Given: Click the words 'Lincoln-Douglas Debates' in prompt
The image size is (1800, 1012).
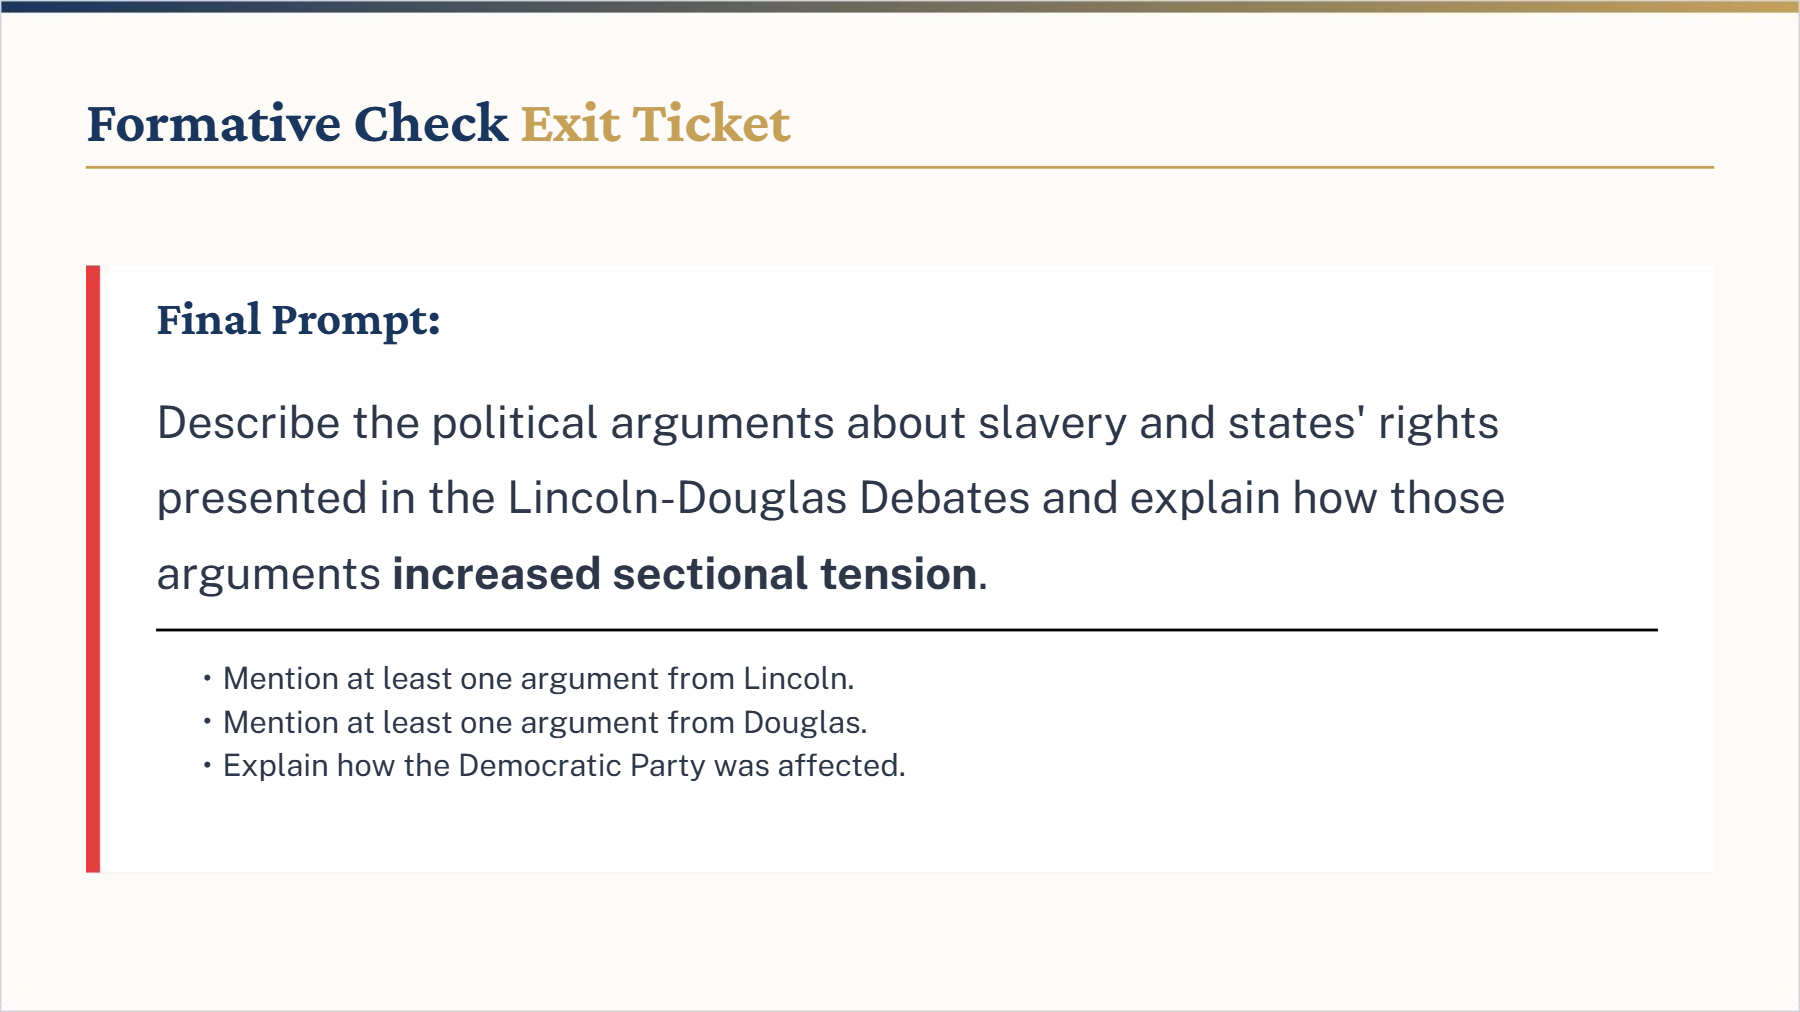Looking at the screenshot, I should tap(768, 498).
